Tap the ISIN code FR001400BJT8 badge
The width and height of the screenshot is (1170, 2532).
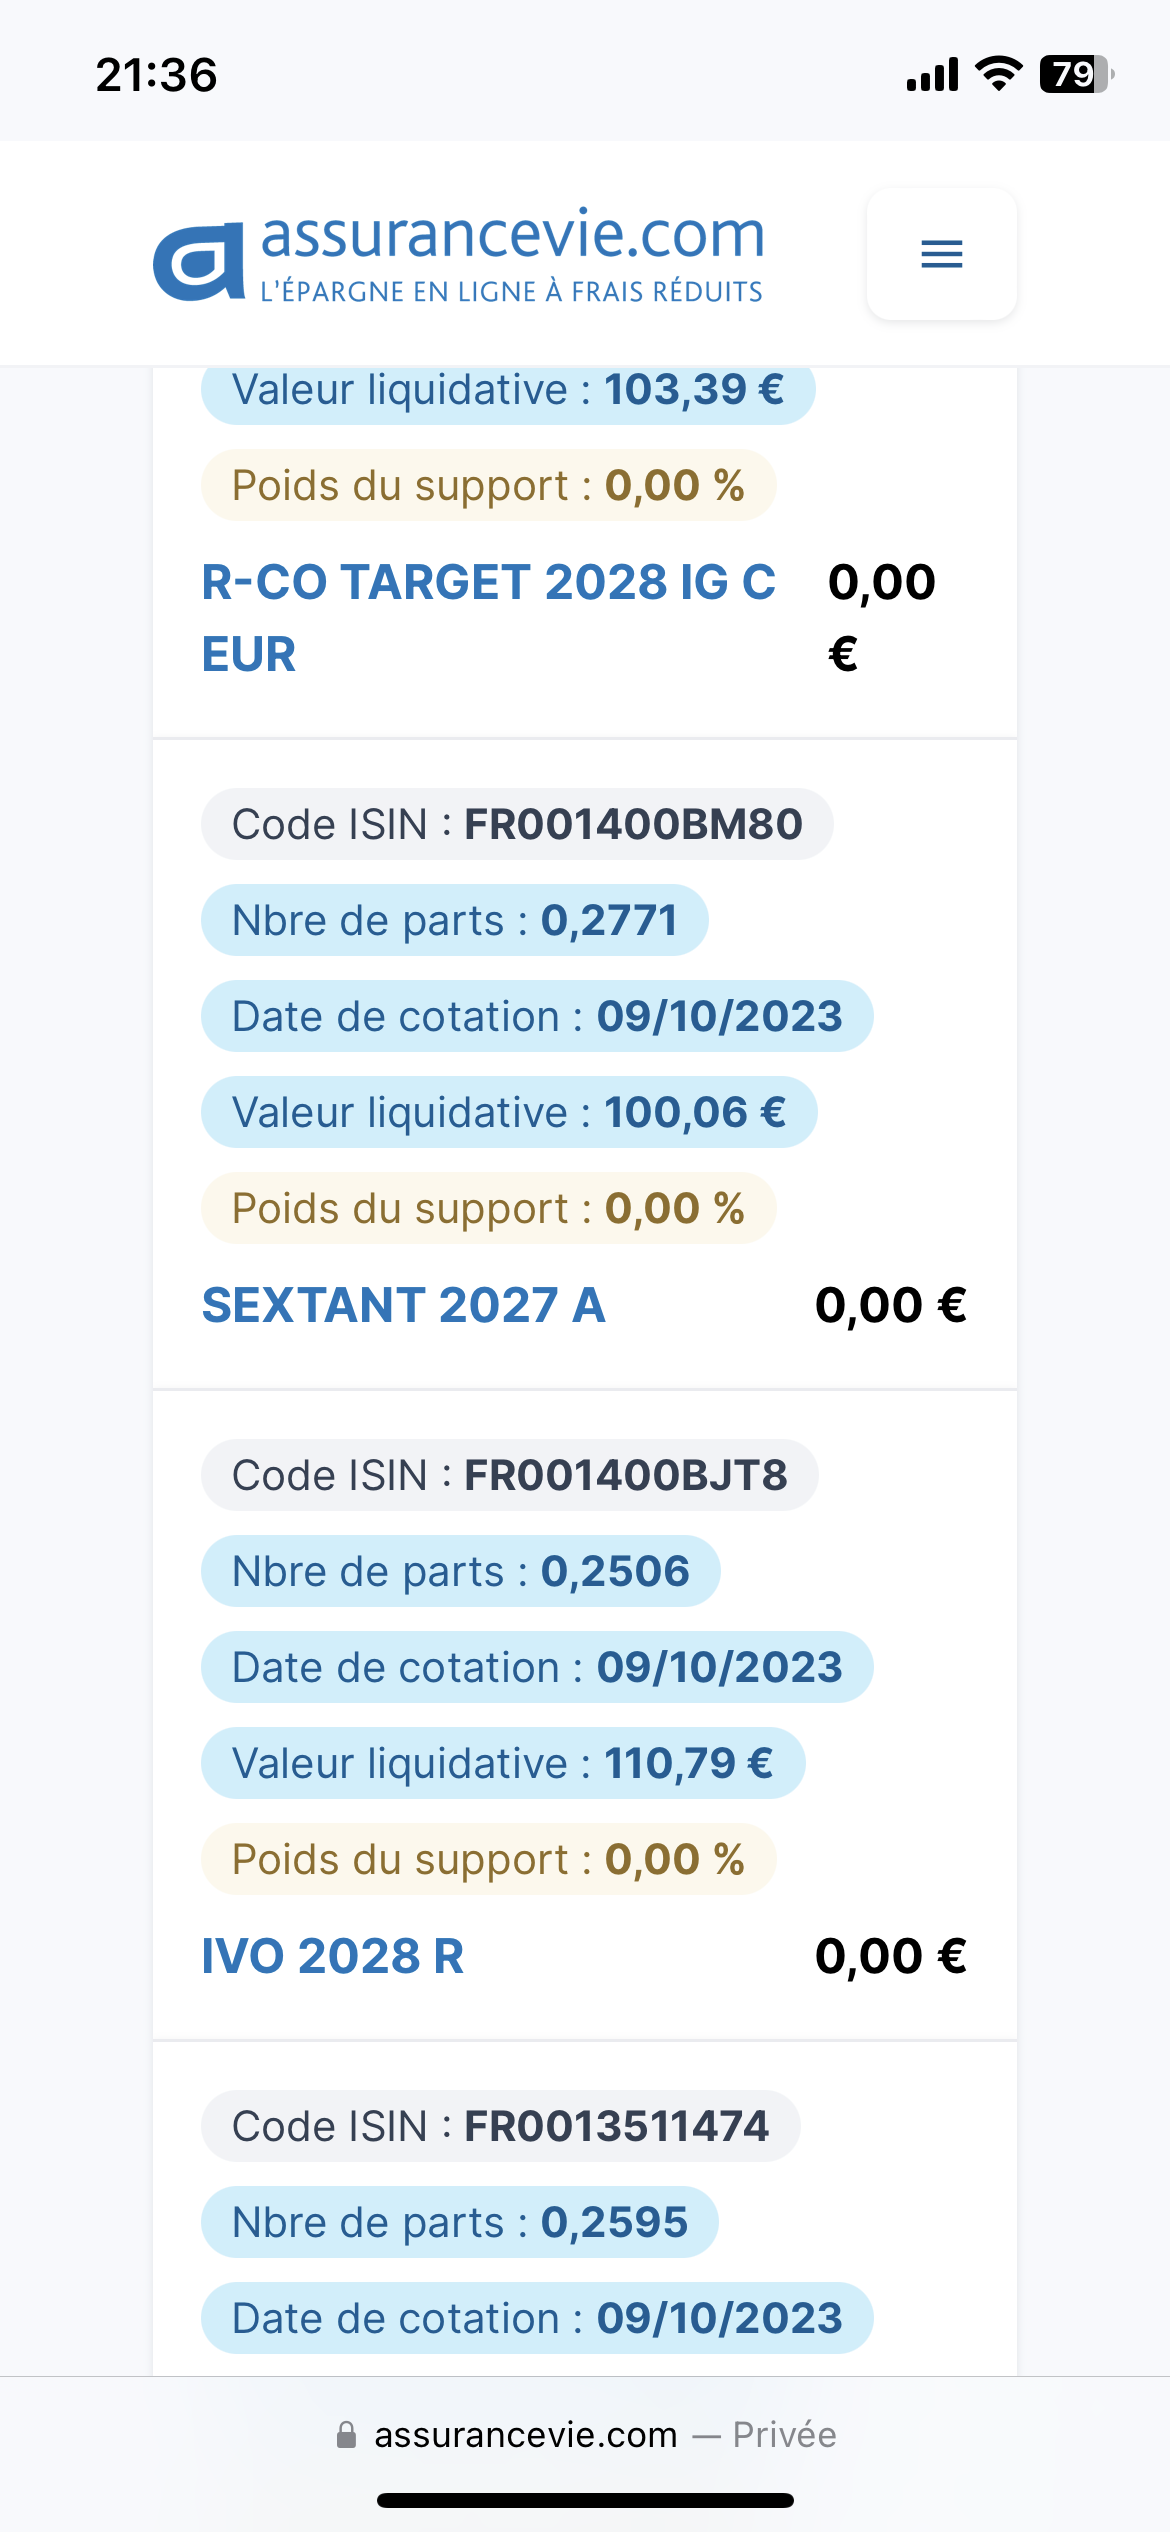click(510, 1475)
